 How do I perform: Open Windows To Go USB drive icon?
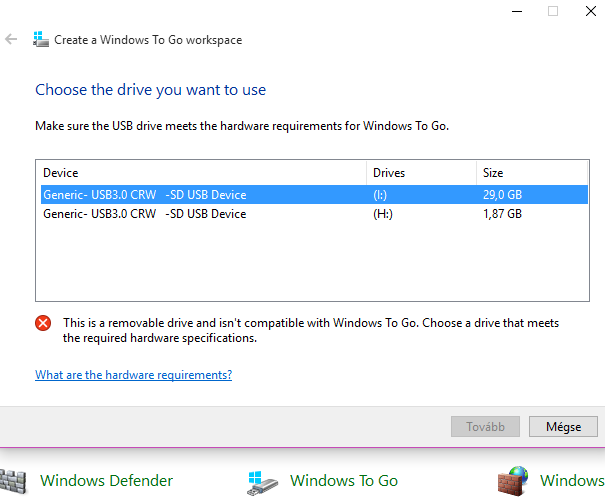(262, 483)
